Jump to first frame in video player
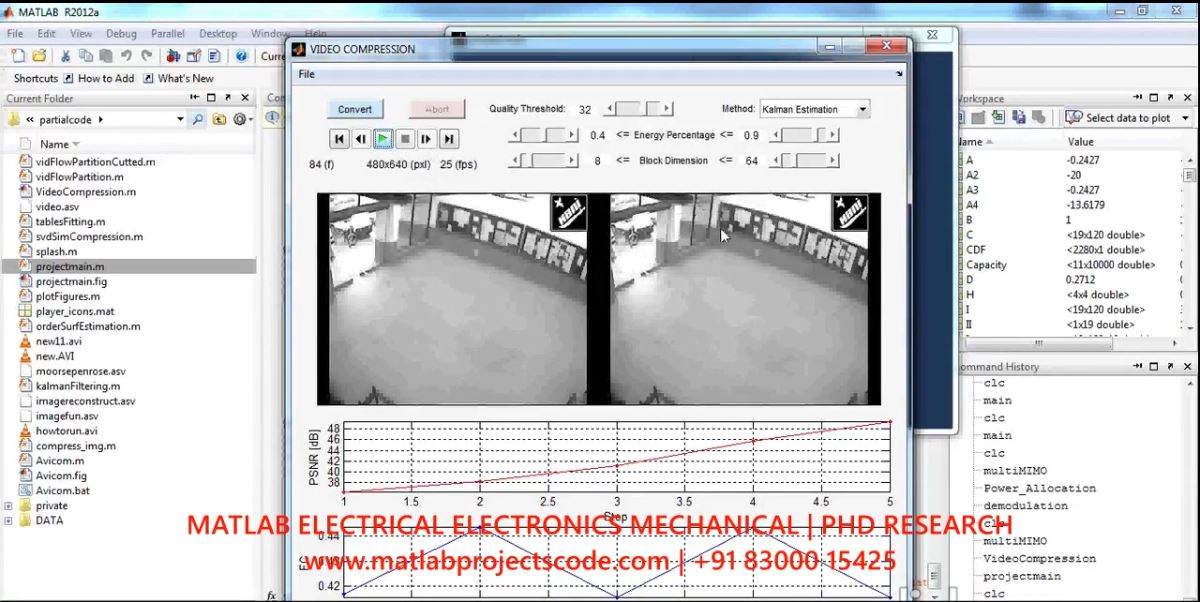Viewport: 1200px width, 602px height. pyautogui.click(x=340, y=139)
